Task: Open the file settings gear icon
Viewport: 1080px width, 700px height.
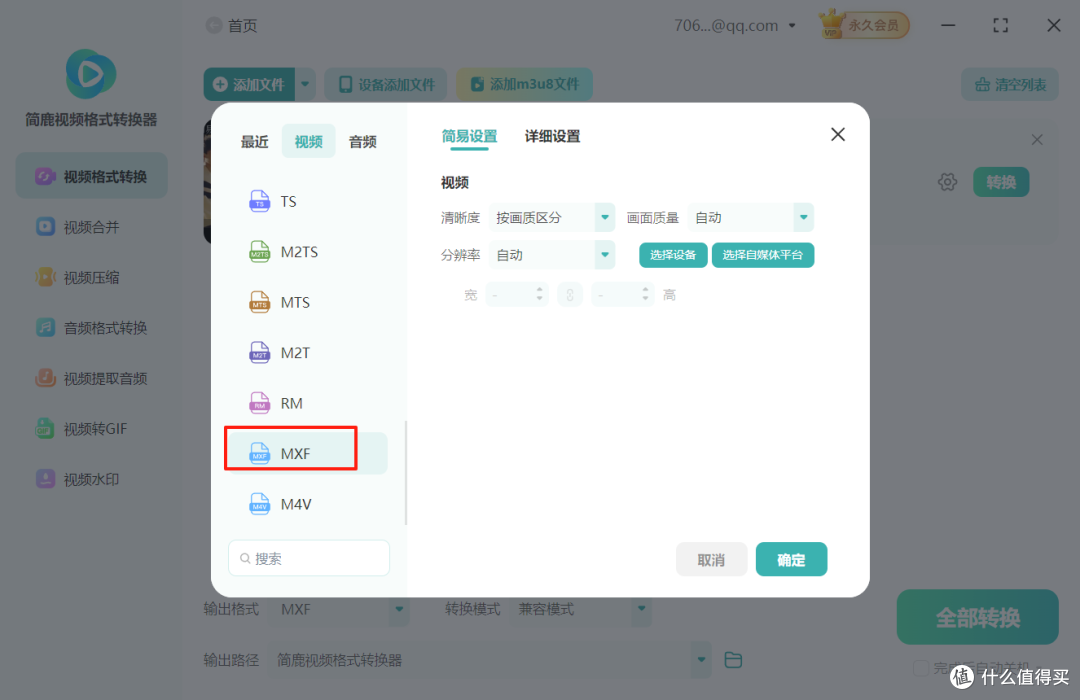Action: click(x=948, y=182)
